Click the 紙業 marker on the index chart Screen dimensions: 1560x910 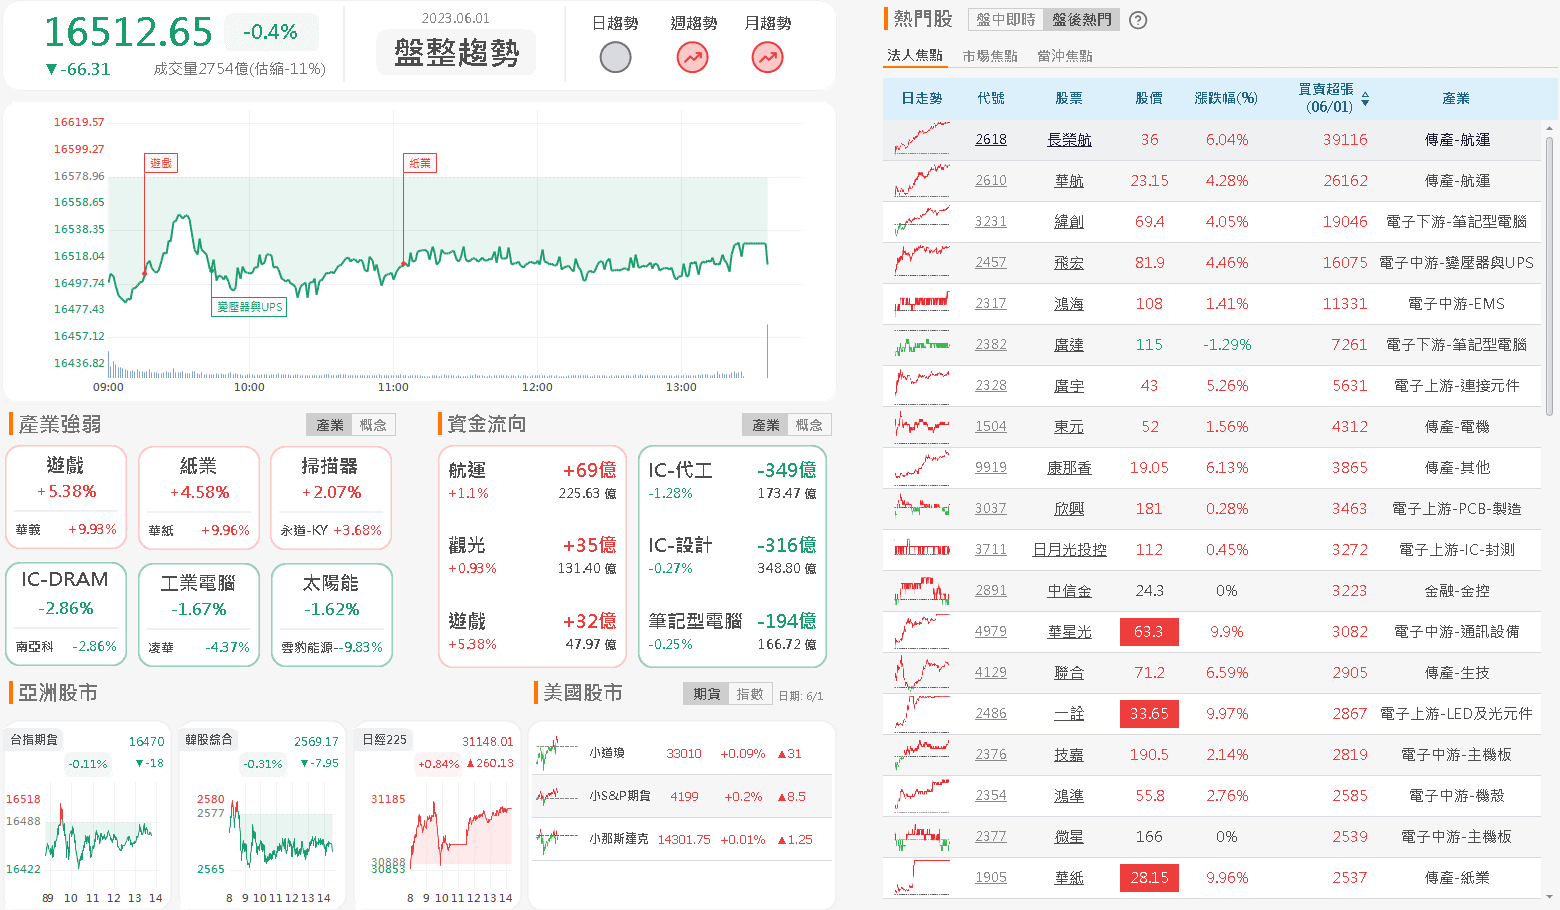pyautogui.click(x=420, y=163)
